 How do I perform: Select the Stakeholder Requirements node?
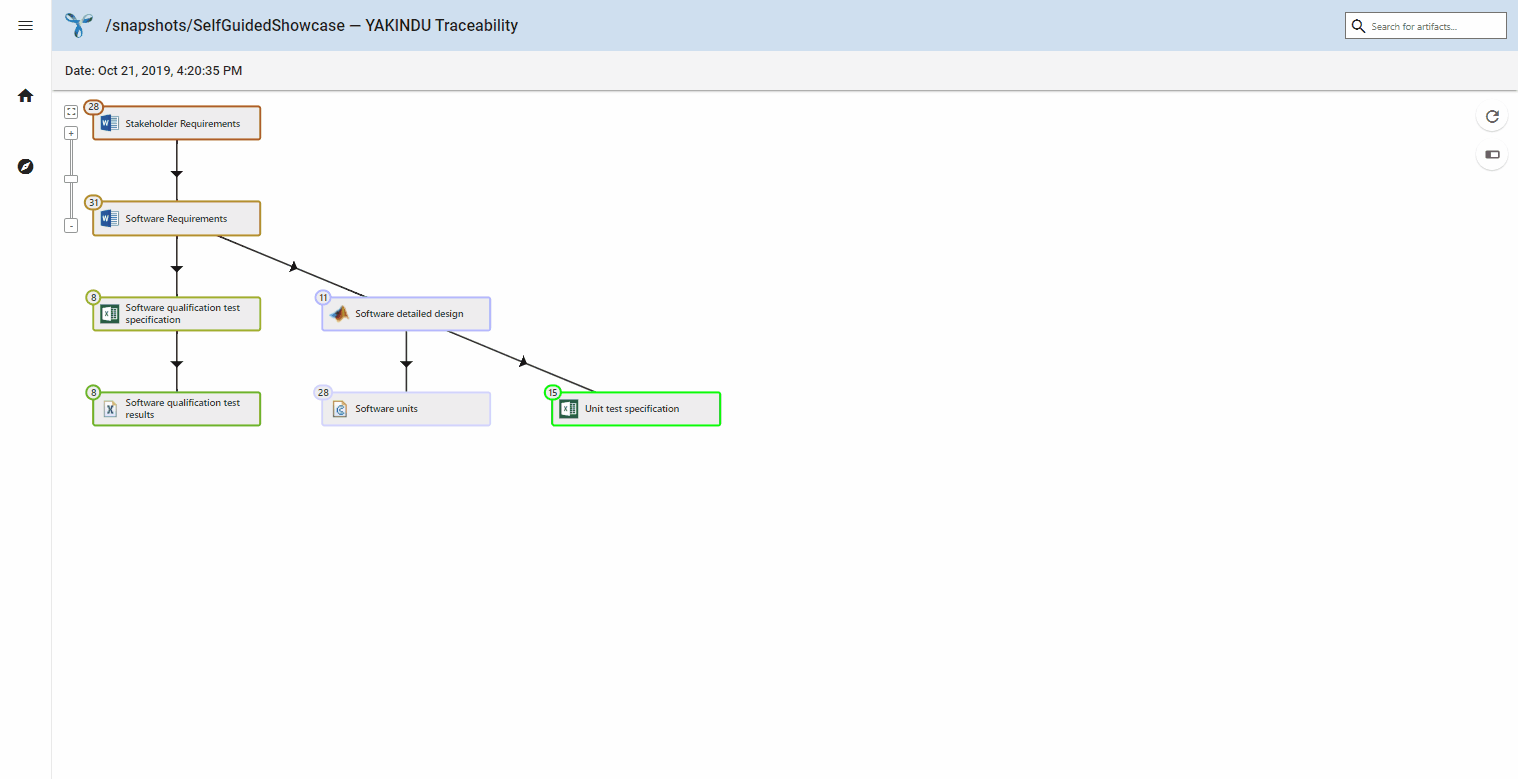pyautogui.click(x=182, y=124)
